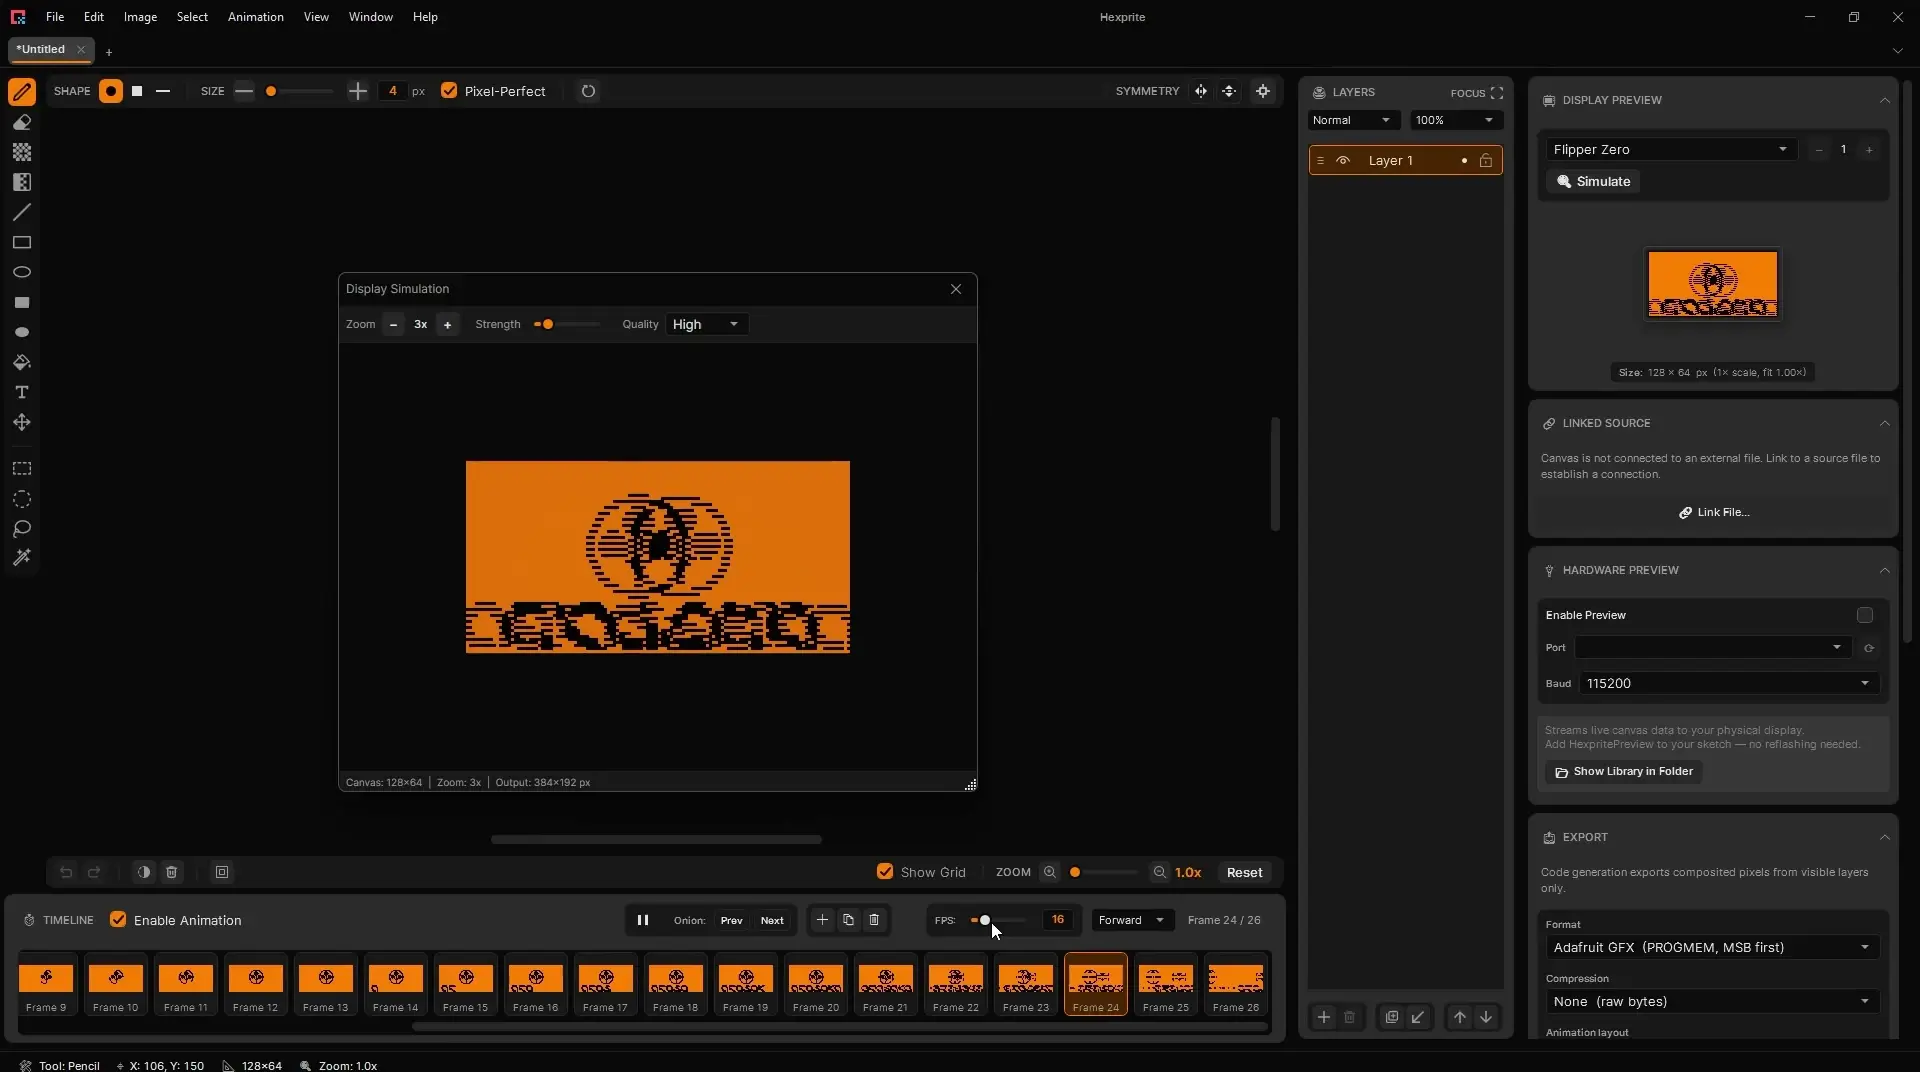Viewport: 1920px width, 1072px height.
Task: Adjust the simulation Strength slider
Action: (568, 324)
